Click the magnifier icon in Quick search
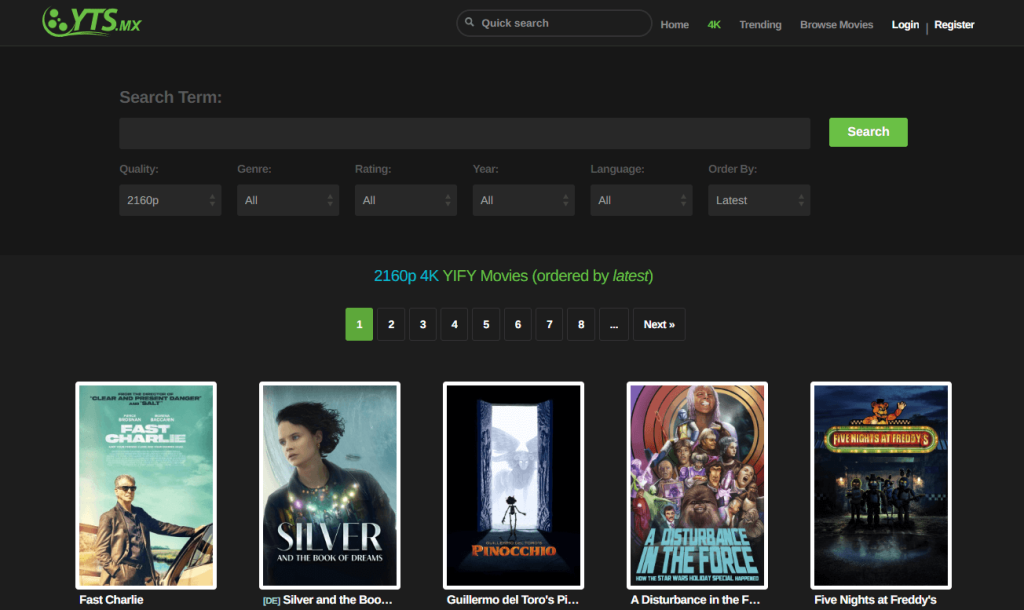This screenshot has width=1024, height=610. (x=470, y=22)
